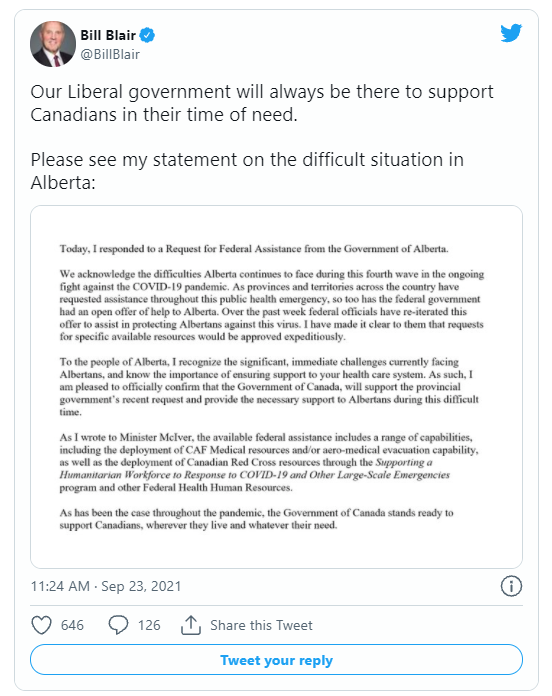Click the 126 replies count
The width and height of the screenshot is (552, 696).
click(x=149, y=625)
